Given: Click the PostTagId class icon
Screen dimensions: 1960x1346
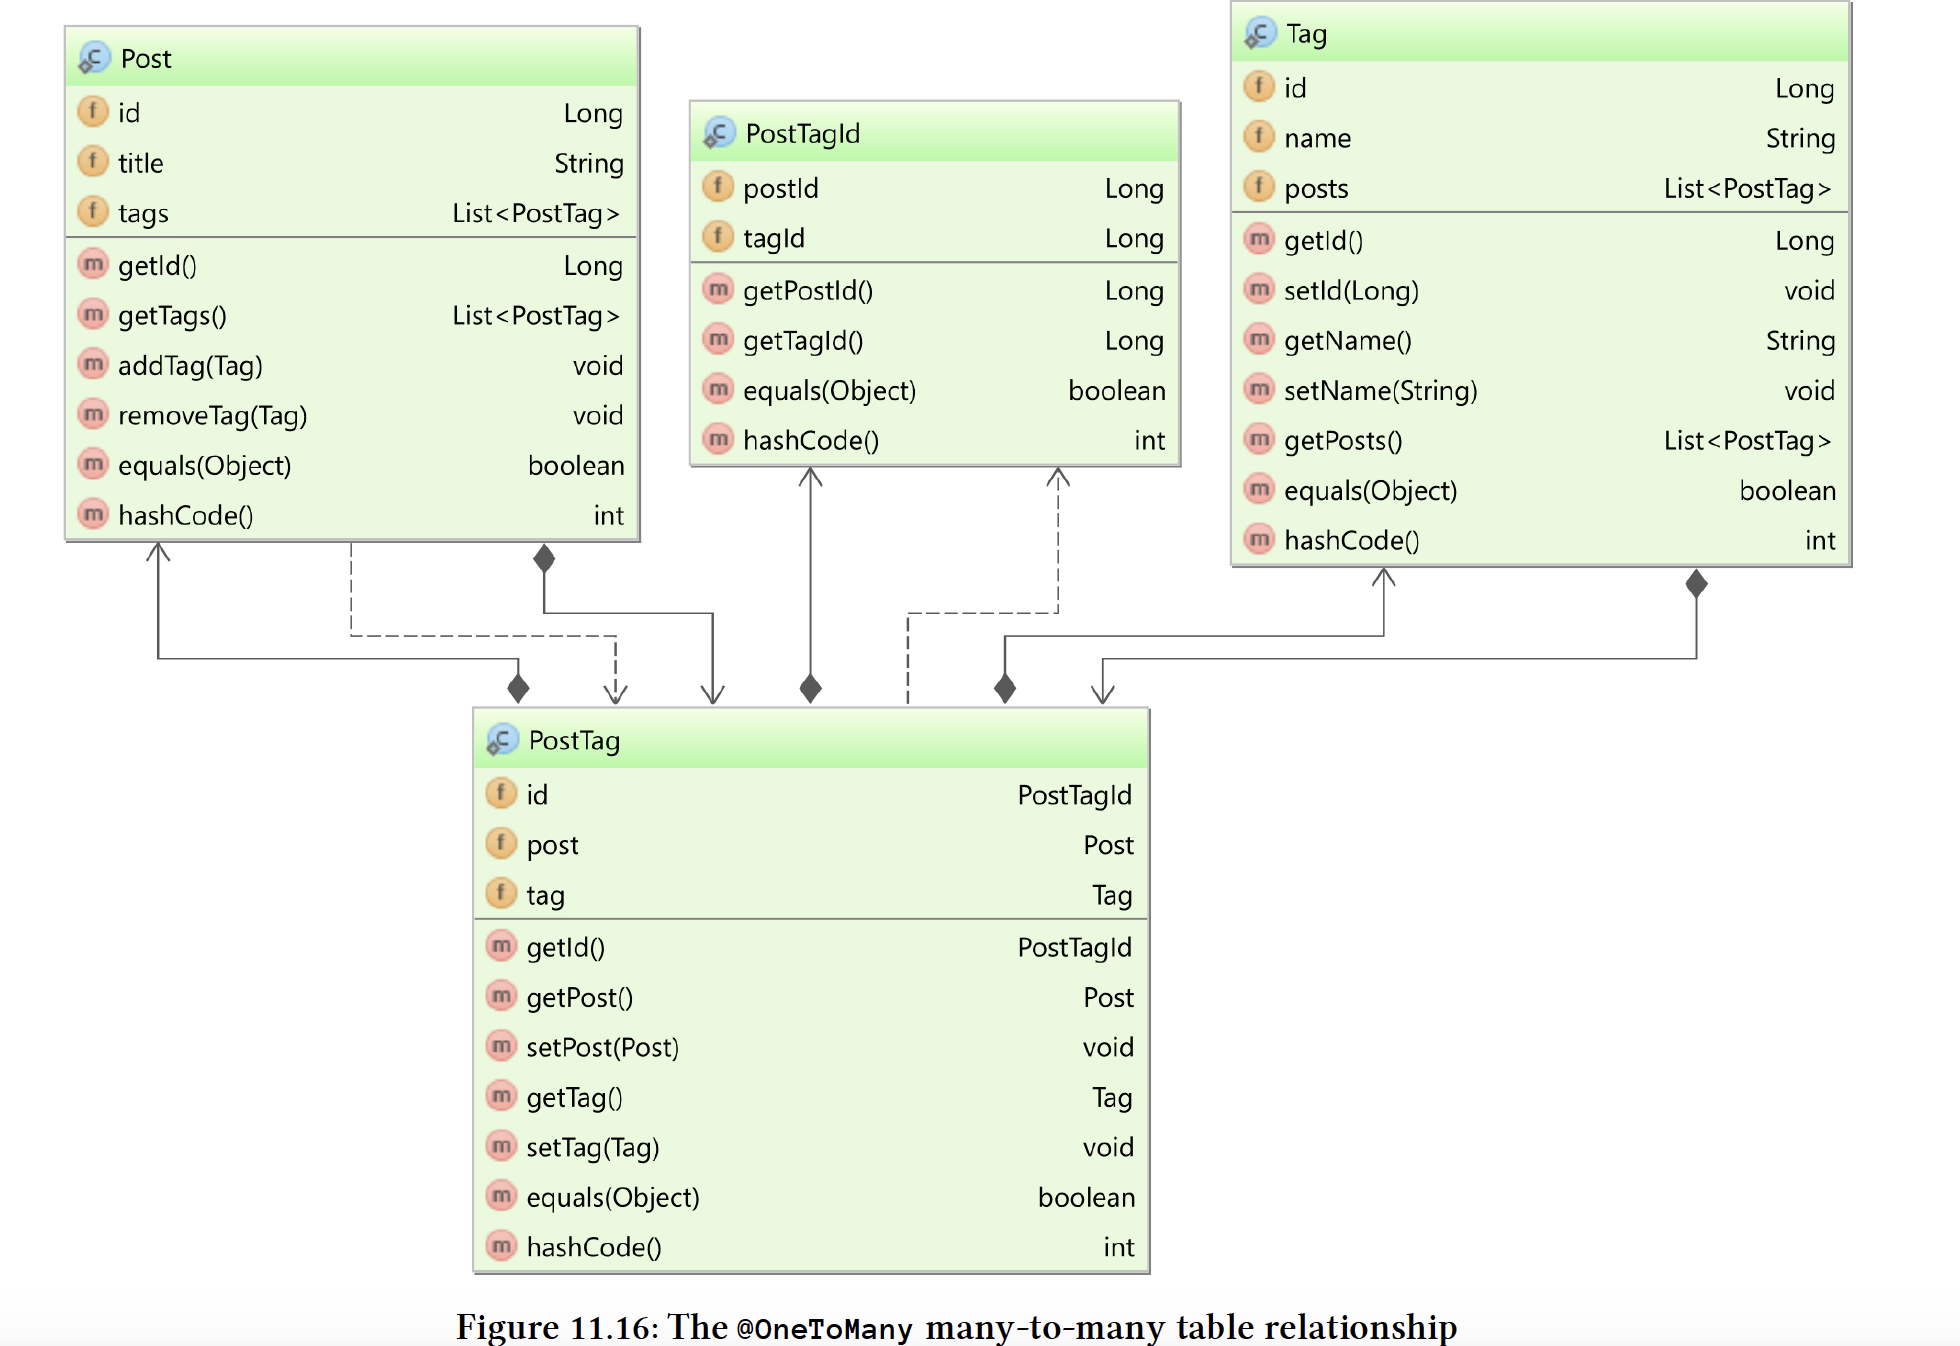Looking at the screenshot, I should 718,133.
